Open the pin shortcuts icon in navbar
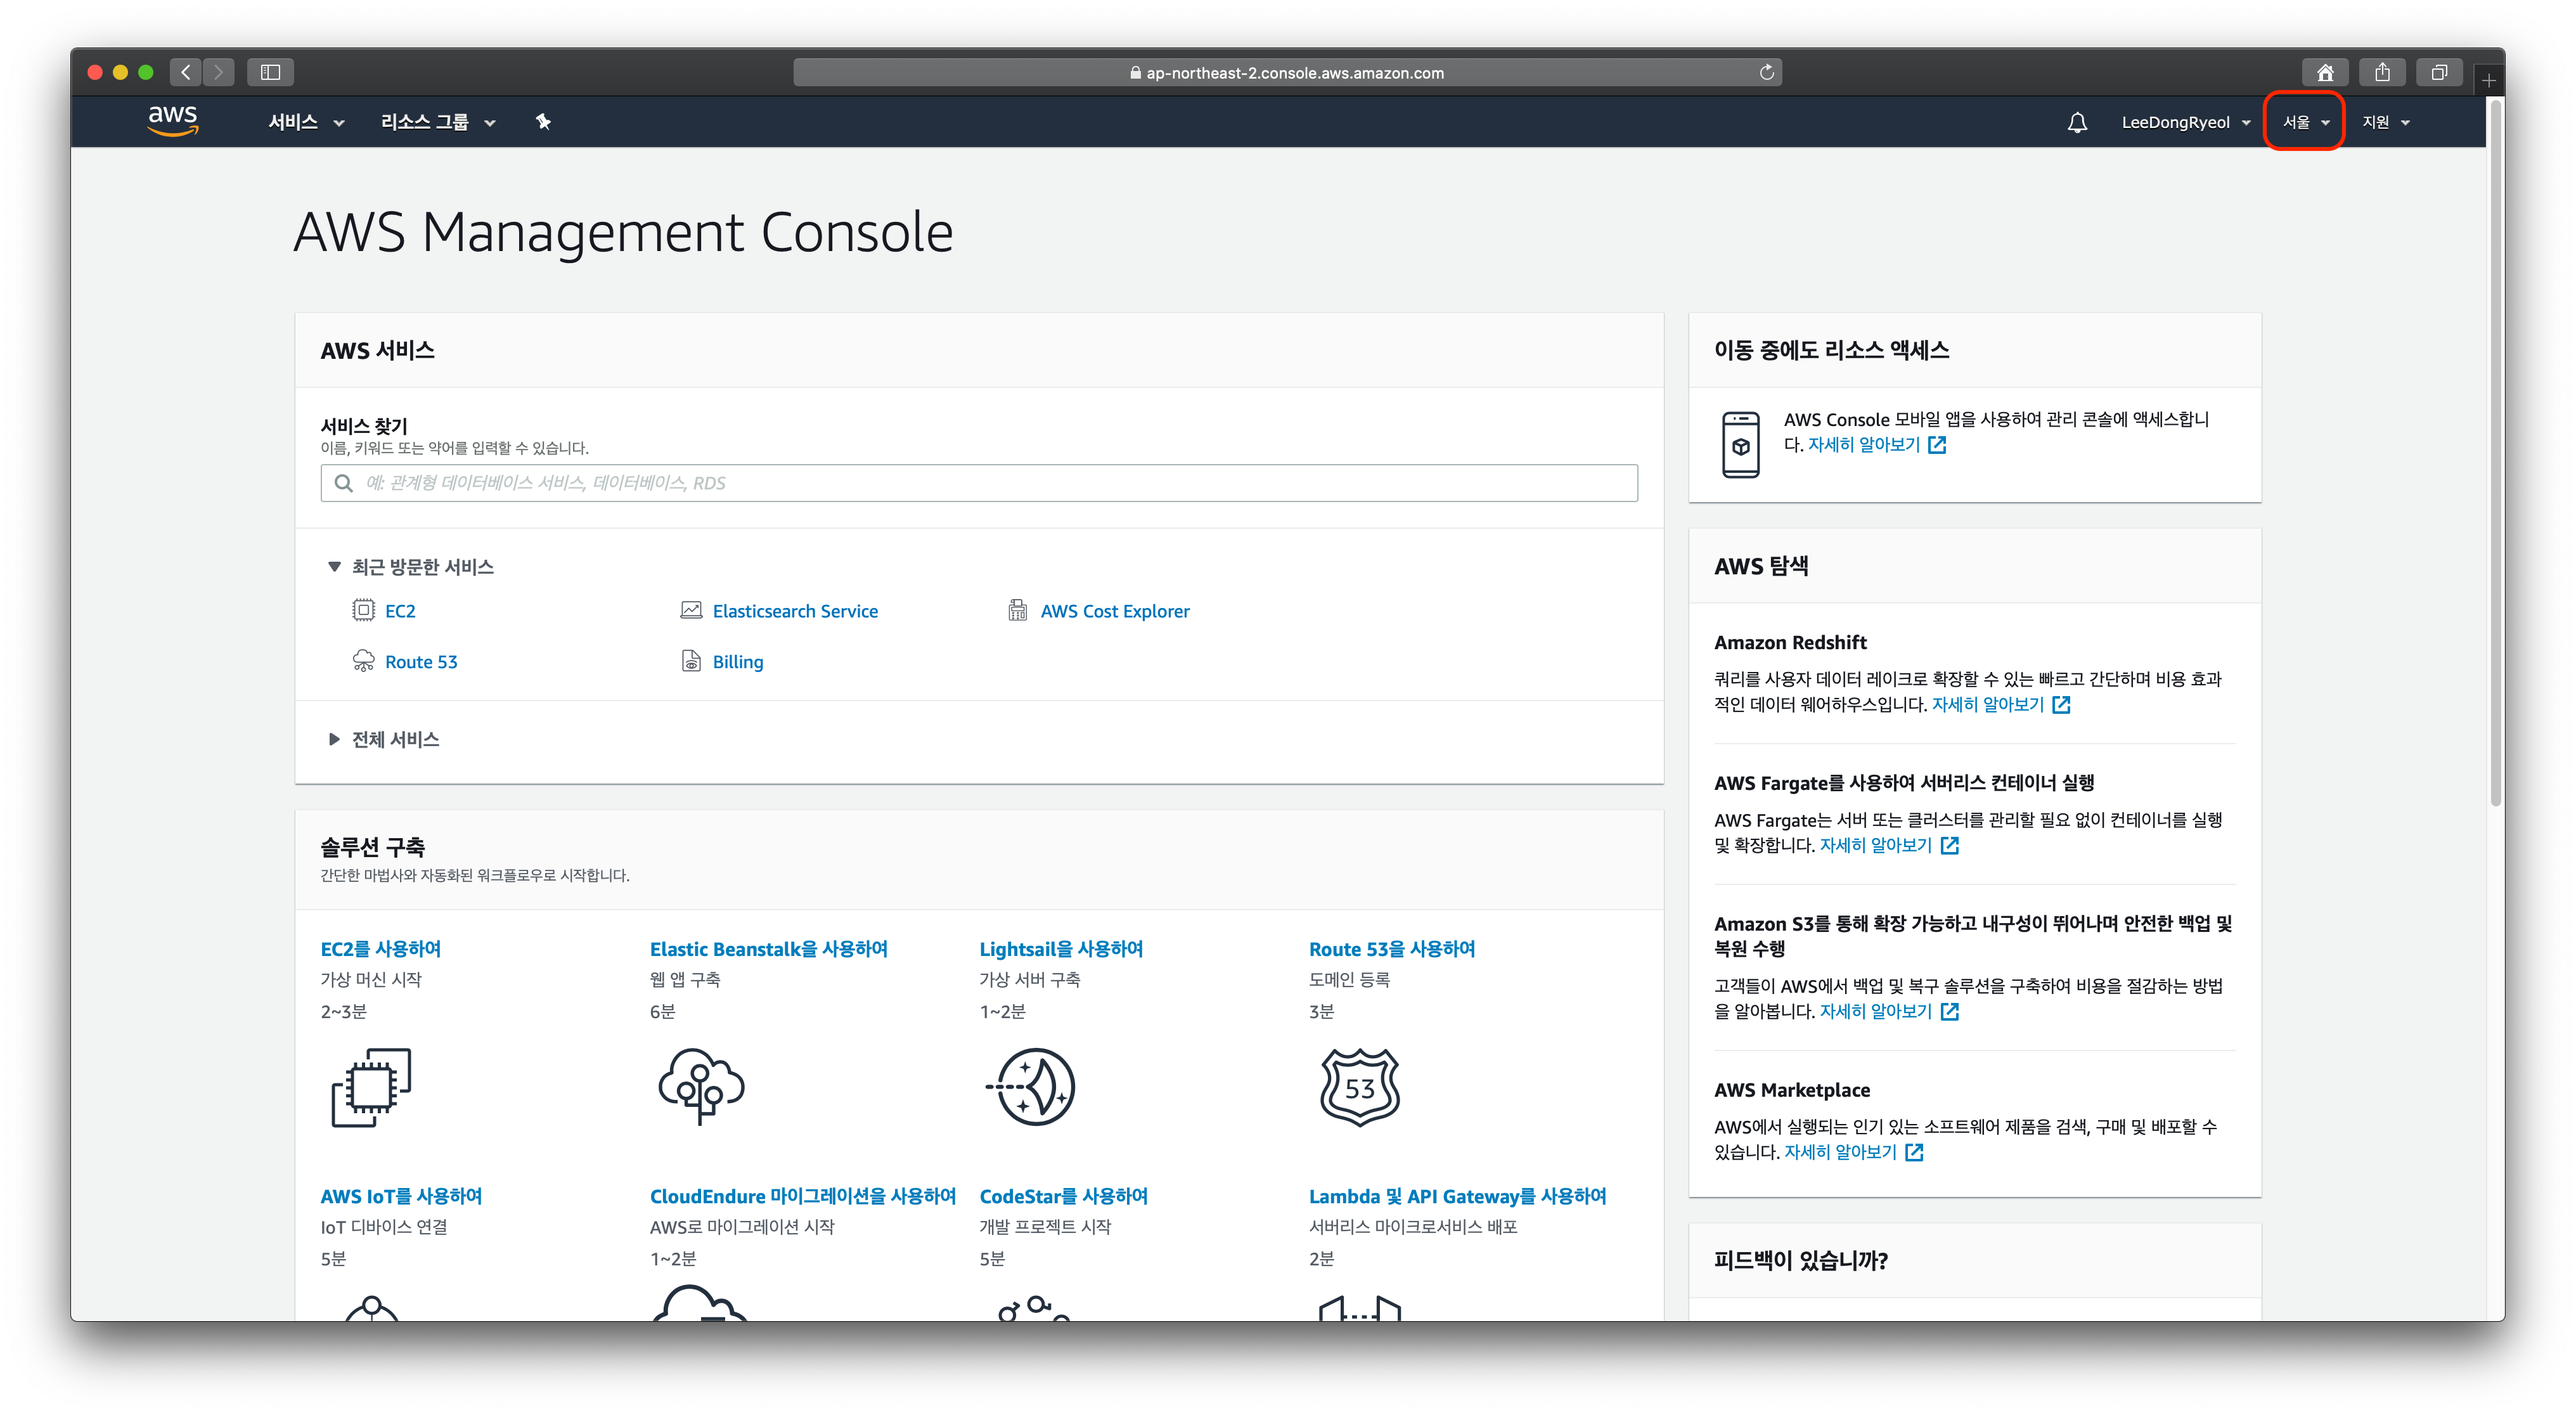Image resolution: width=2576 pixels, height=1415 pixels. tap(543, 122)
